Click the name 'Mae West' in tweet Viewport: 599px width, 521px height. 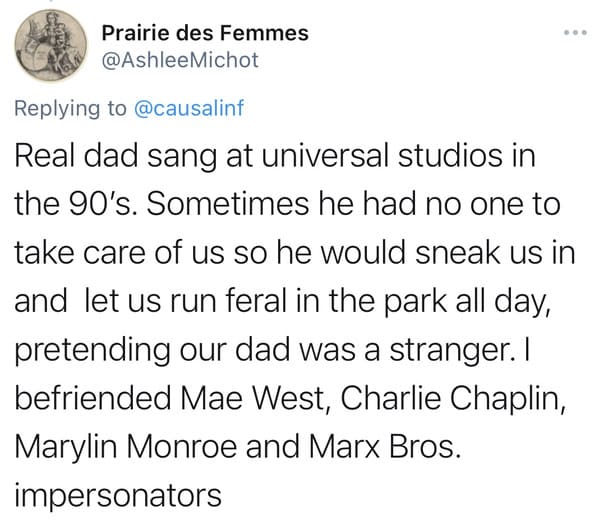point(253,398)
